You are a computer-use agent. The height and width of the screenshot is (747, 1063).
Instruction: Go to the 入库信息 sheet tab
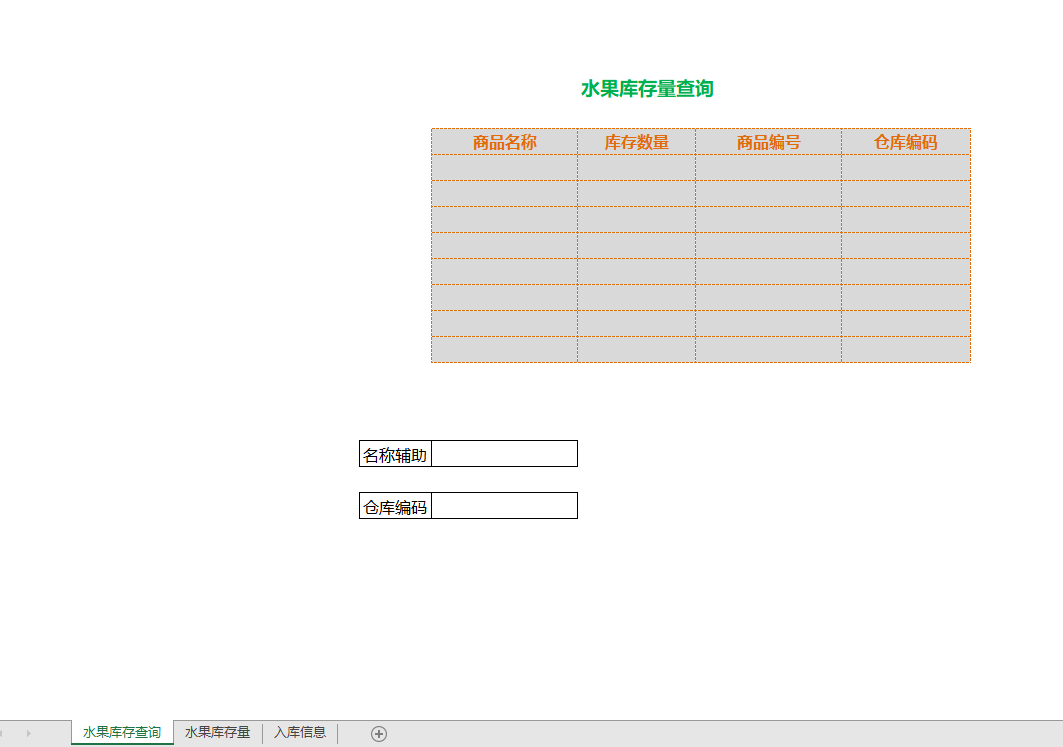(300, 733)
